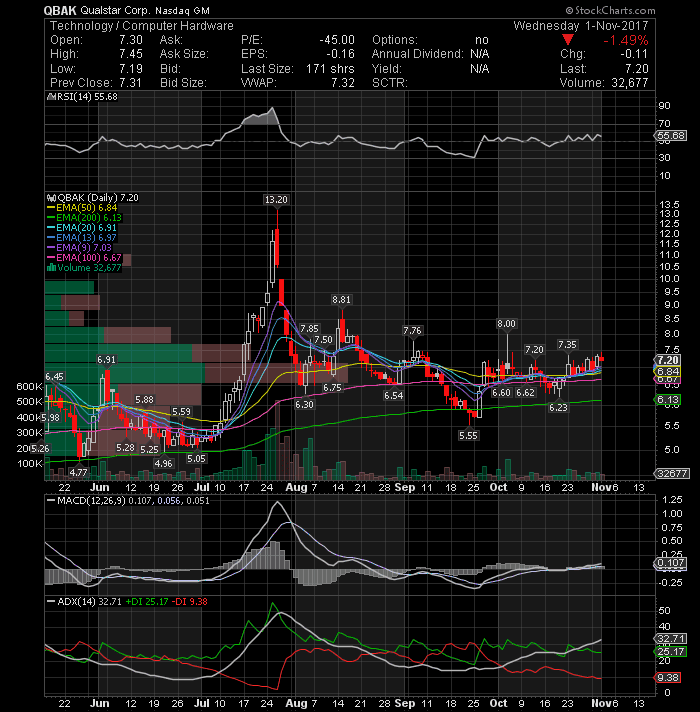Click the Open value 7.30

(131, 40)
